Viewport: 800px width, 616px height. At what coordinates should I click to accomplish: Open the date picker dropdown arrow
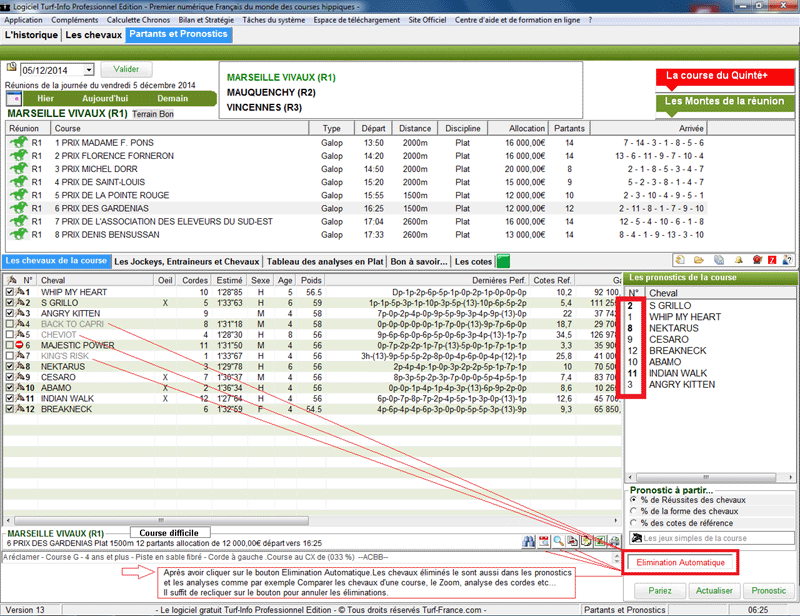click(x=89, y=70)
